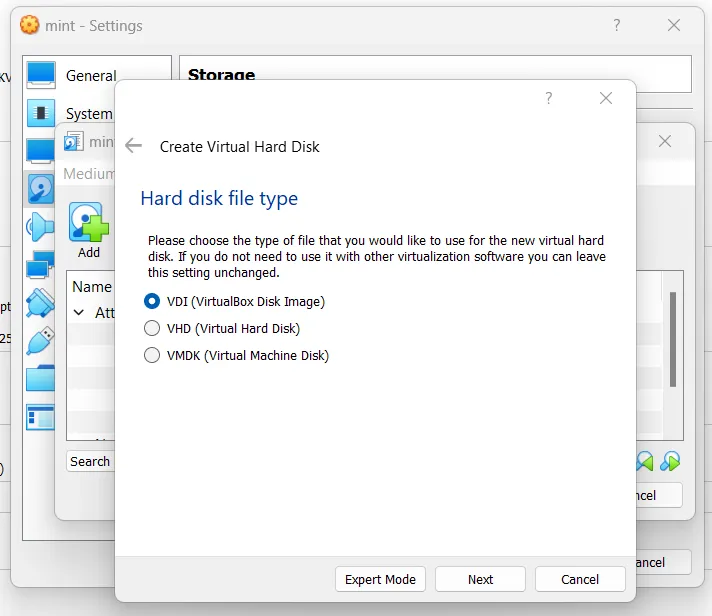Select VDI (VirtualBox Disk Image) option
Viewport: 712px width, 616px height.
234,301
